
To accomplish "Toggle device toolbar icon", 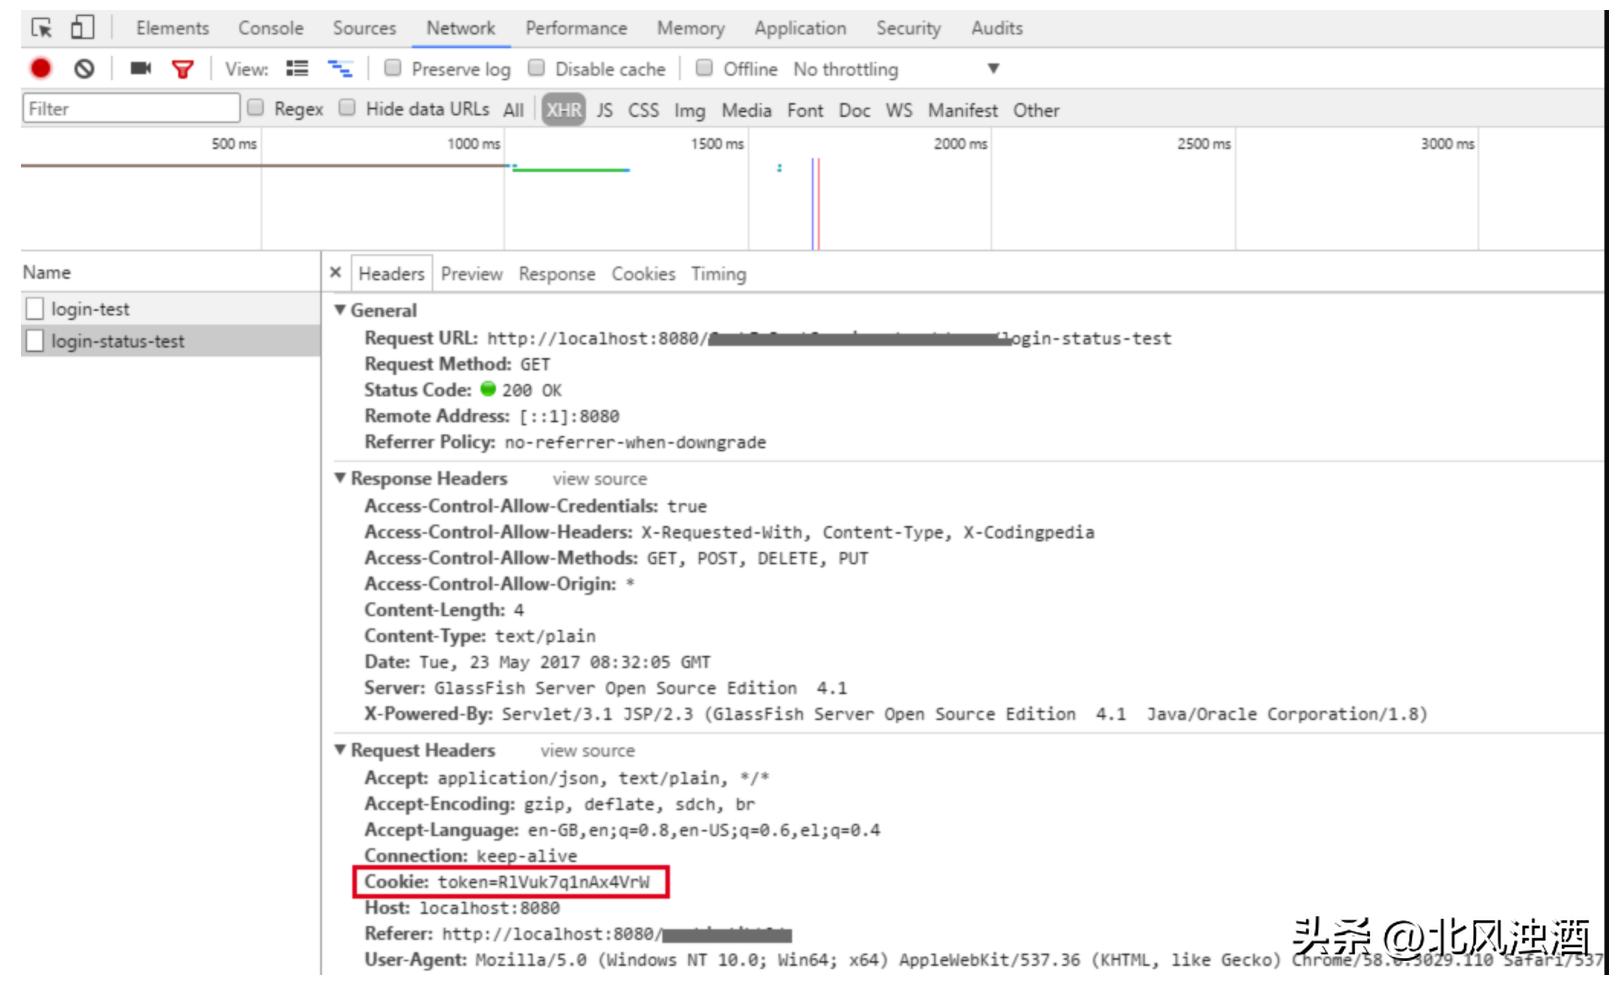I will click(x=82, y=28).
